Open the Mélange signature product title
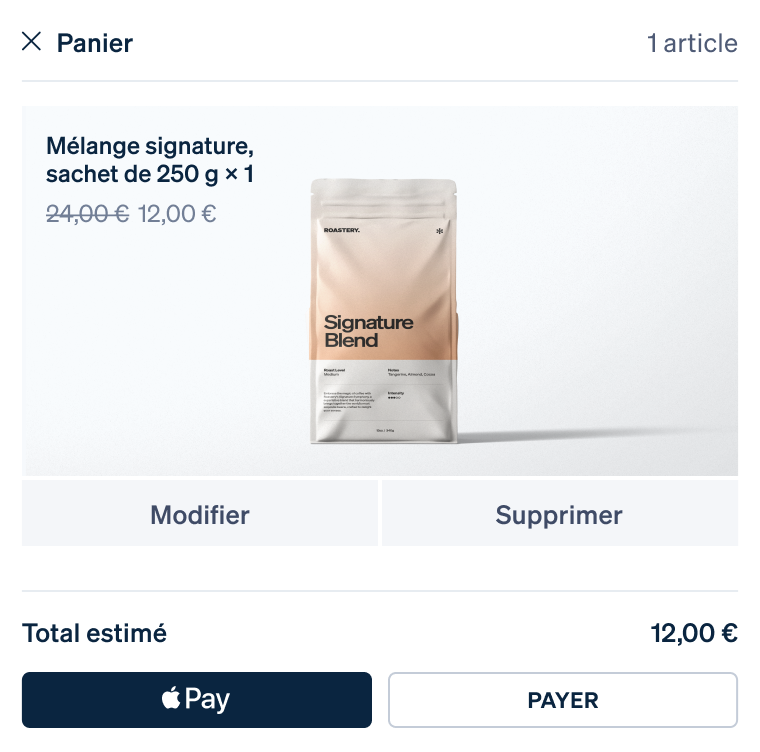760x752 pixels. click(x=150, y=160)
